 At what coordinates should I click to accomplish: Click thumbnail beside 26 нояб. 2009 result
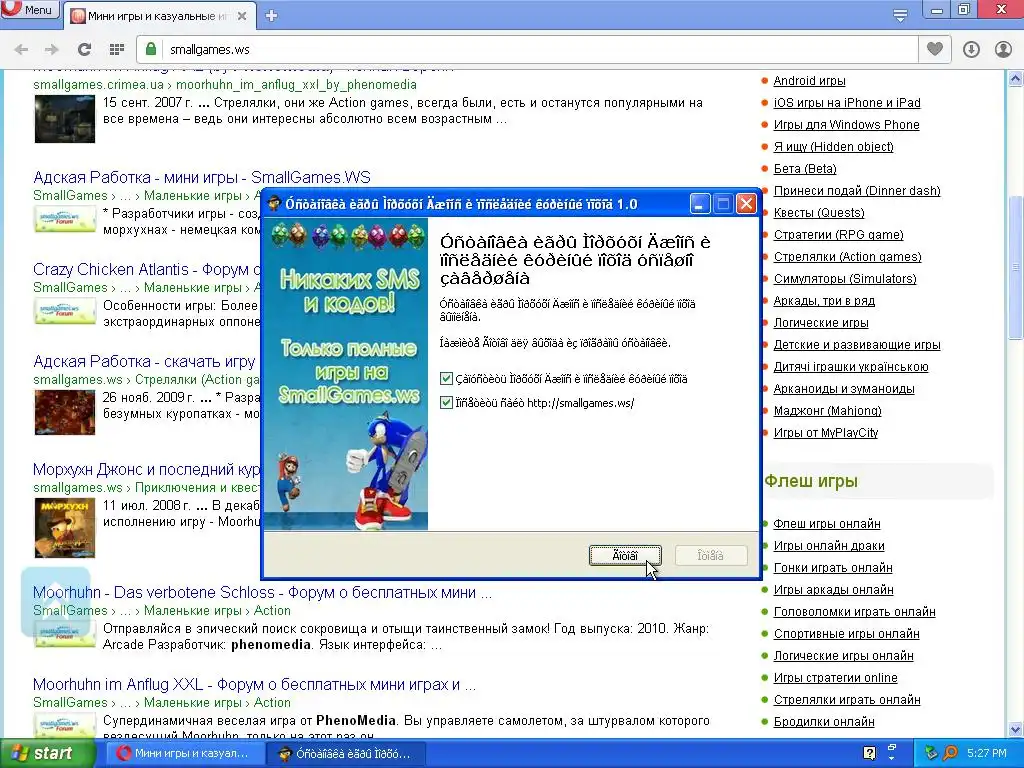point(65,413)
